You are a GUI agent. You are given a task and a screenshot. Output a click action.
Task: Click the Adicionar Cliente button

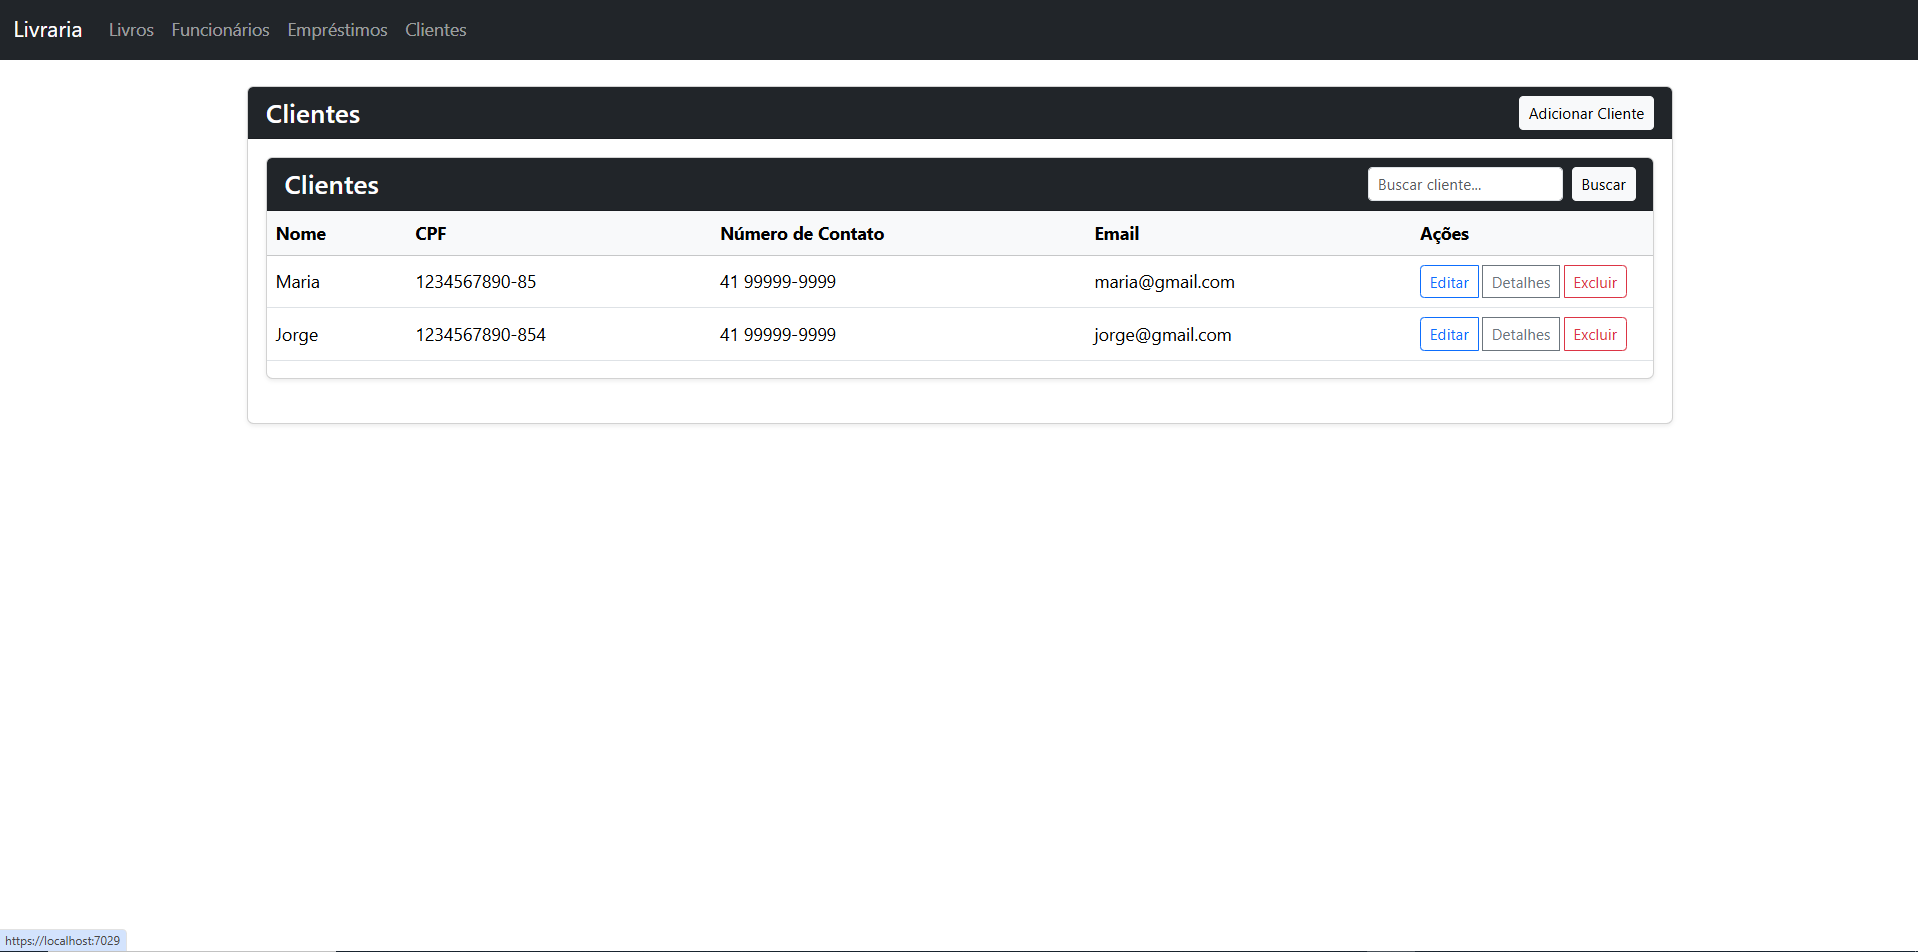point(1585,114)
